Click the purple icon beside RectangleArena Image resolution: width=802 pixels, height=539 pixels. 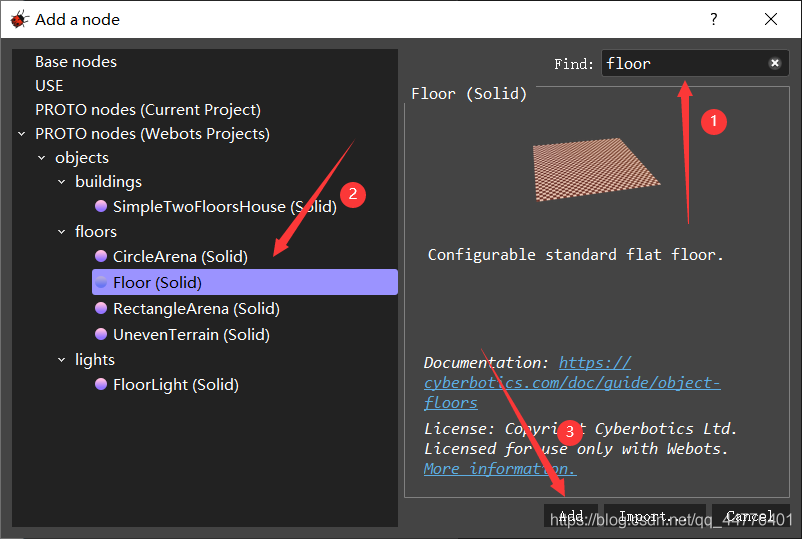[x=101, y=308]
